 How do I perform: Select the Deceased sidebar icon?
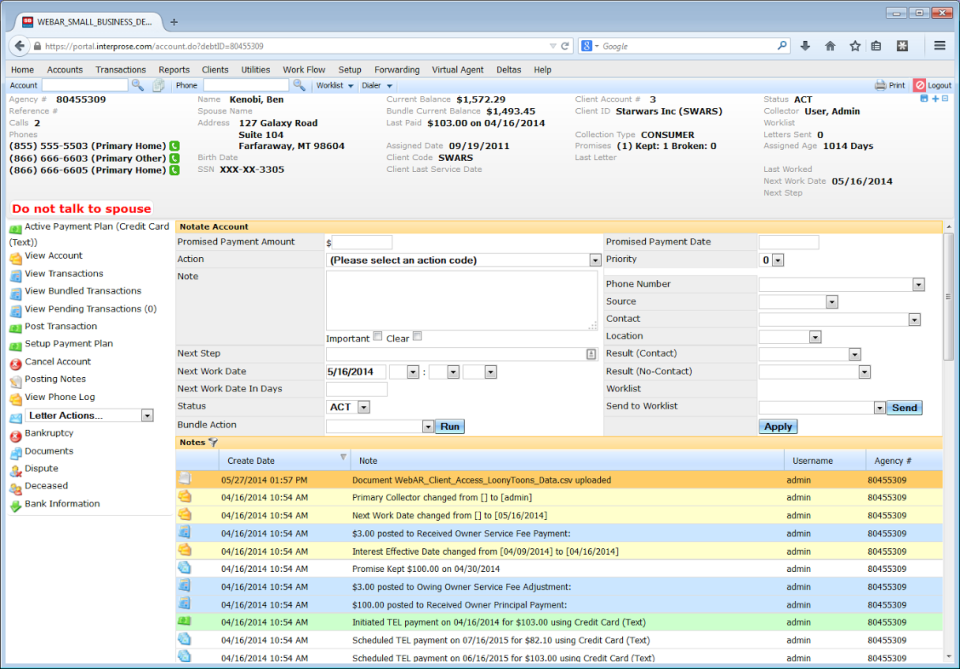click(17, 486)
